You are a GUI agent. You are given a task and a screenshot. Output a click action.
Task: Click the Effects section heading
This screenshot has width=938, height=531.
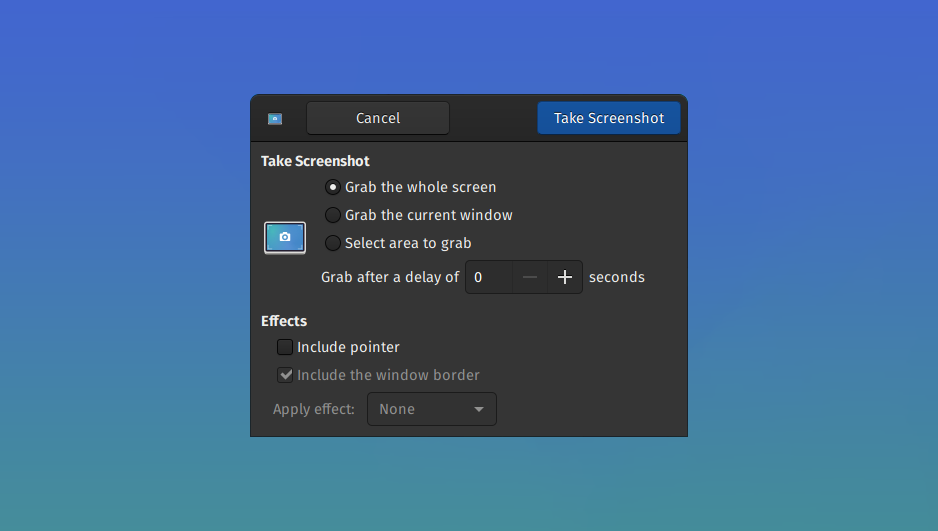[x=284, y=321]
